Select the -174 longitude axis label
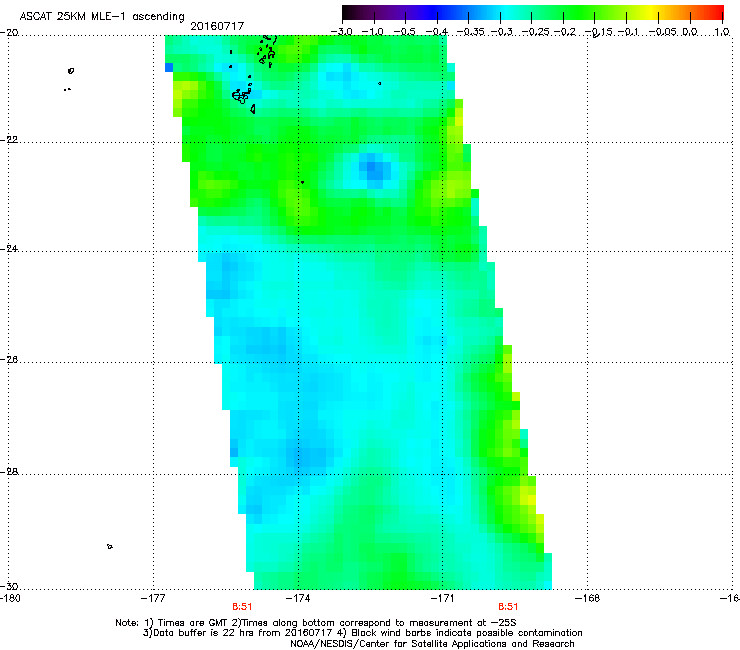The width and height of the screenshot is (740, 650). [x=298, y=598]
